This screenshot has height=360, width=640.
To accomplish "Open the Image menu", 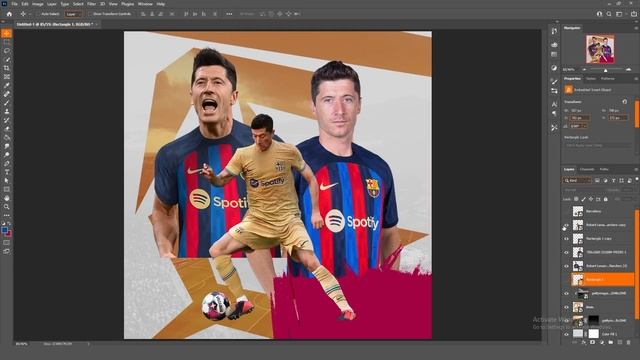I will click(37, 4).
